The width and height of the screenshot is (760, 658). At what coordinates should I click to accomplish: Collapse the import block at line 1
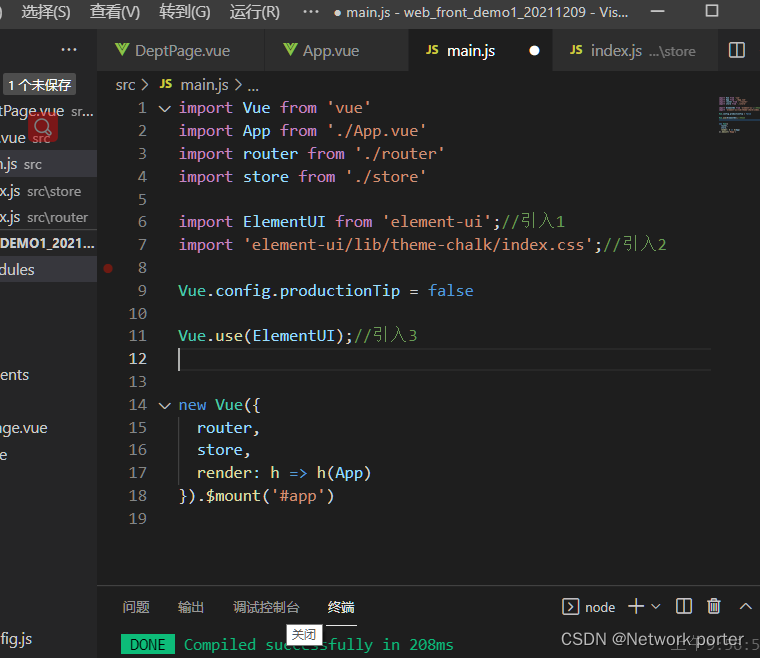[x=165, y=109]
